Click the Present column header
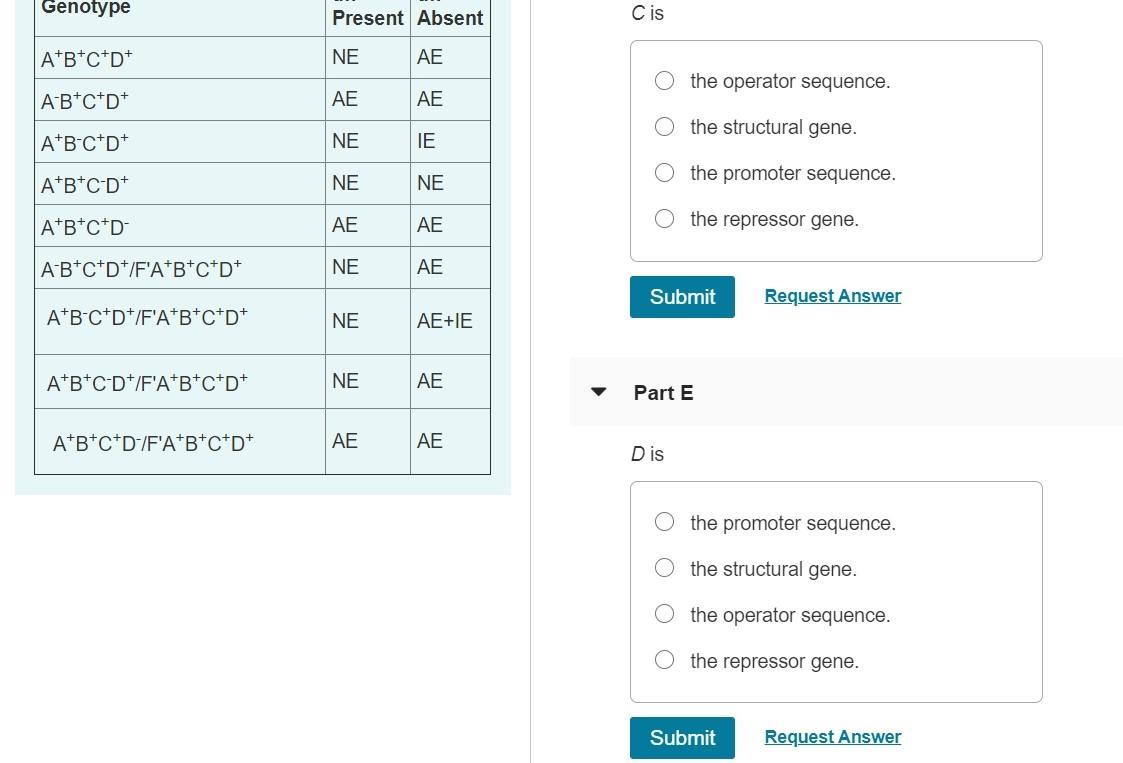Viewport: 1123px width, 763px height. (x=367, y=17)
